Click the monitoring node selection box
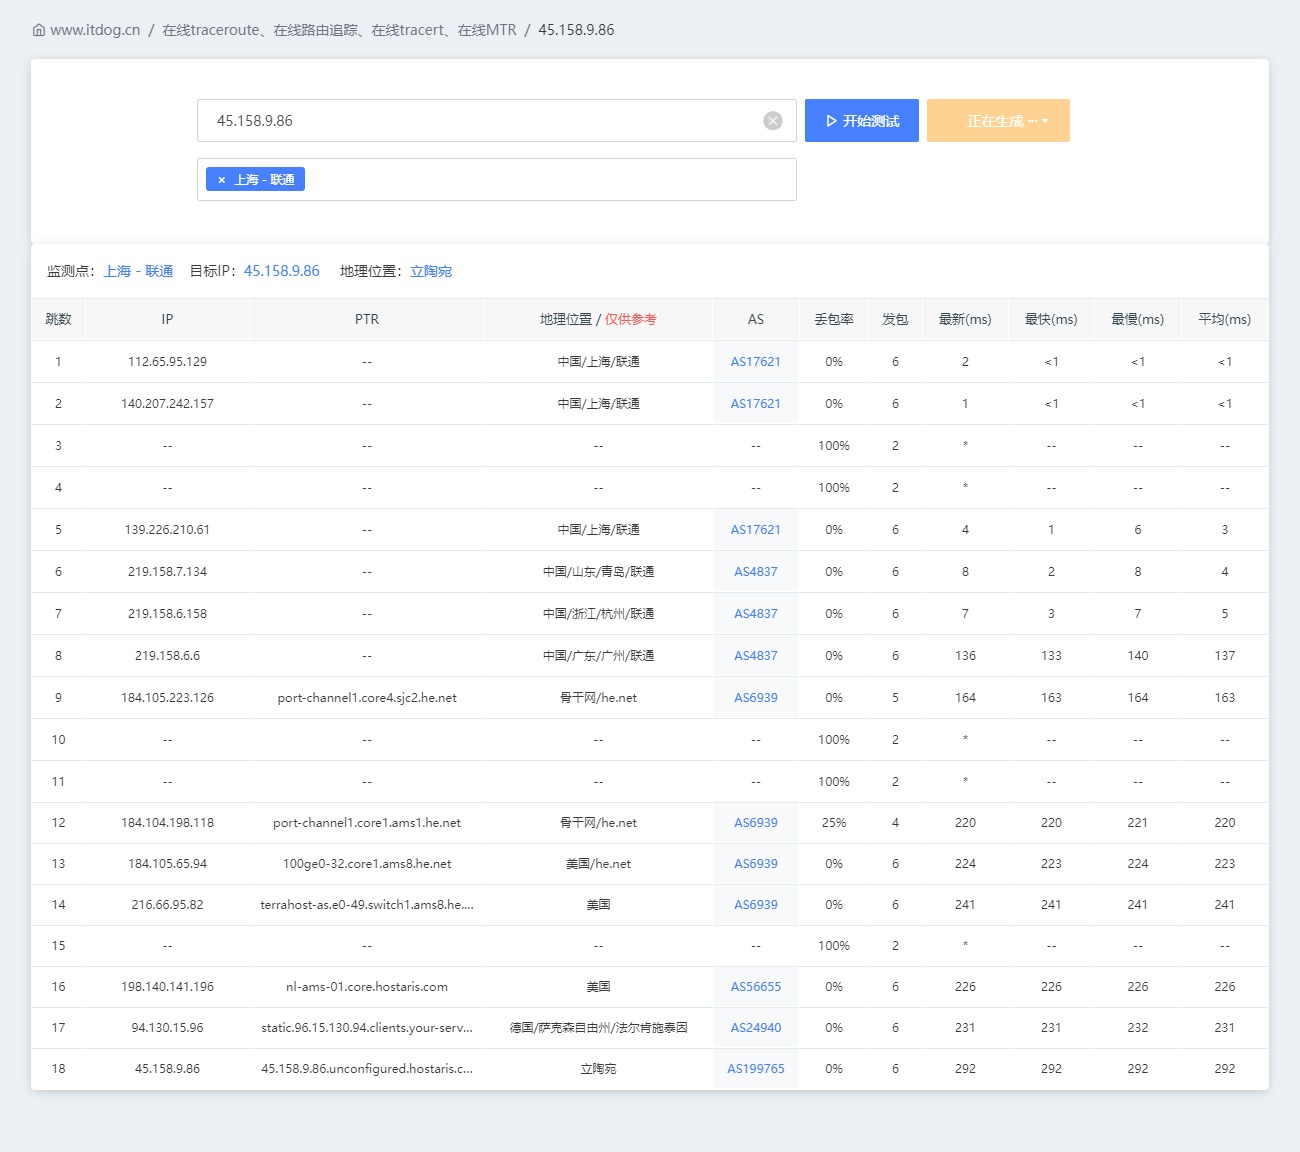The image size is (1300, 1152). (x=497, y=180)
